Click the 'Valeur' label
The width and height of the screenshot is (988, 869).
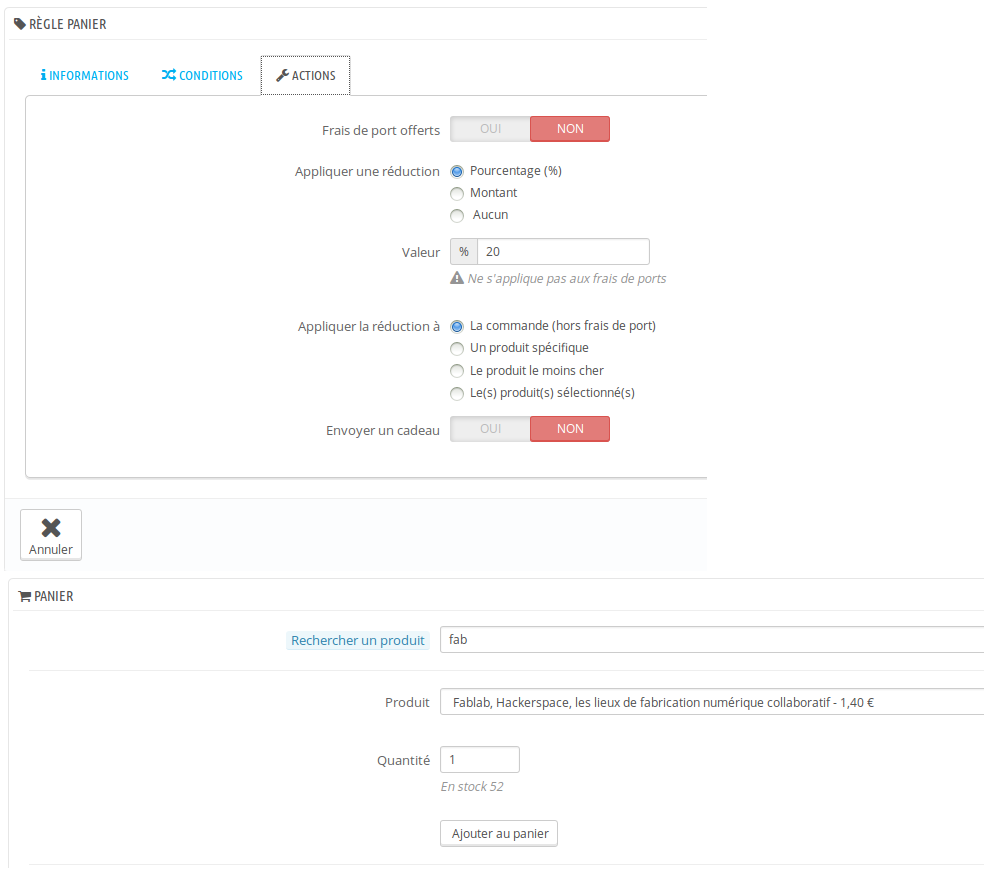[421, 253]
